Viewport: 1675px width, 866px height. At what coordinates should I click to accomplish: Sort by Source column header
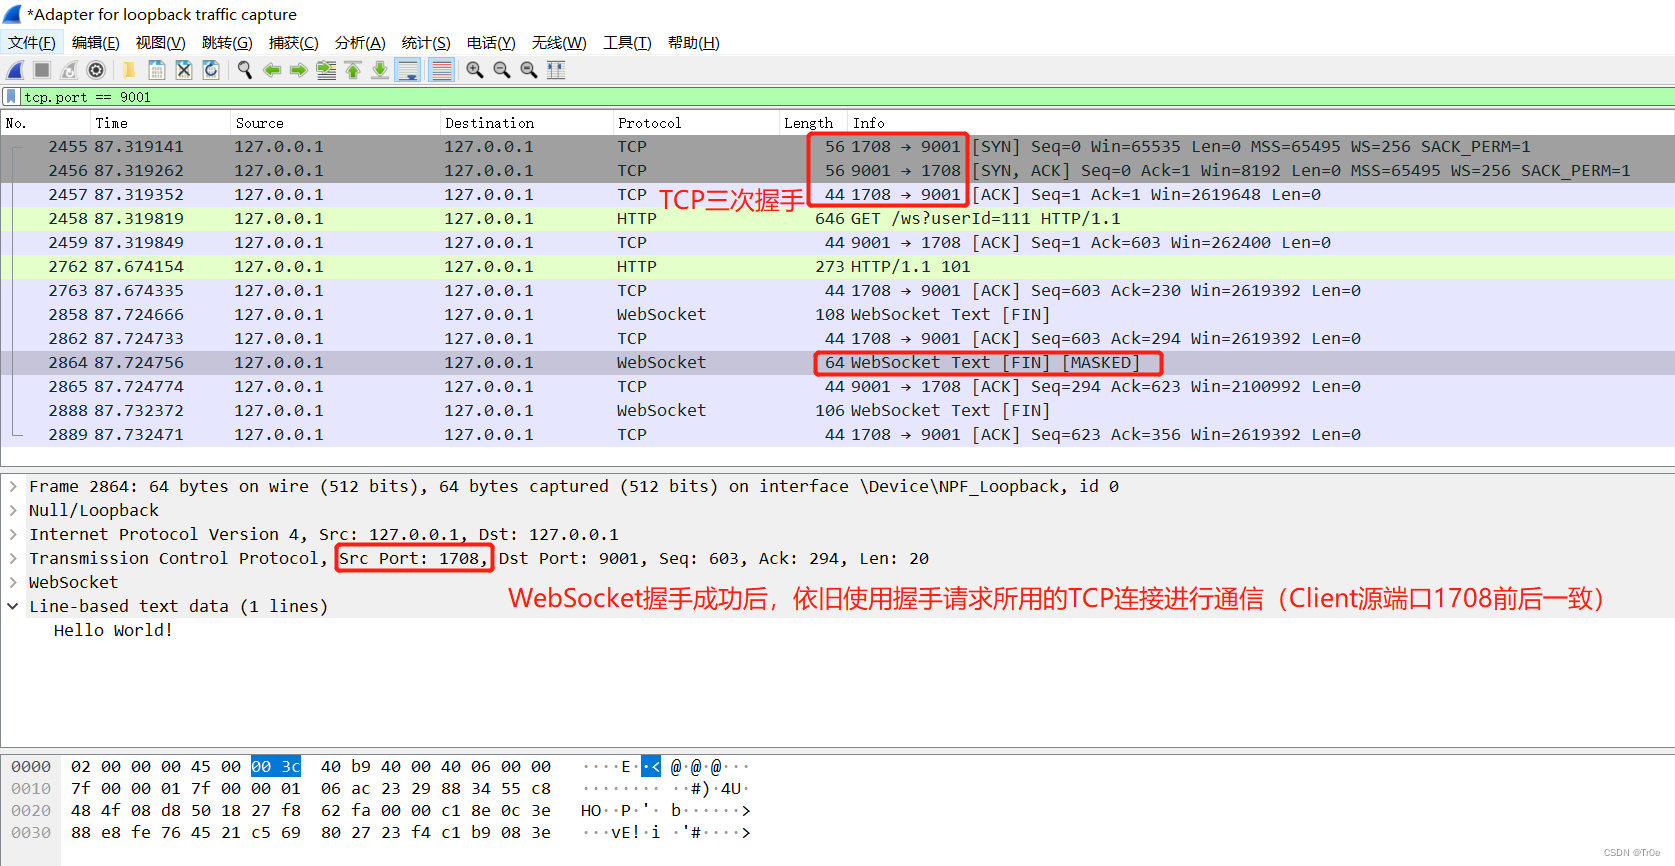[x=335, y=123]
